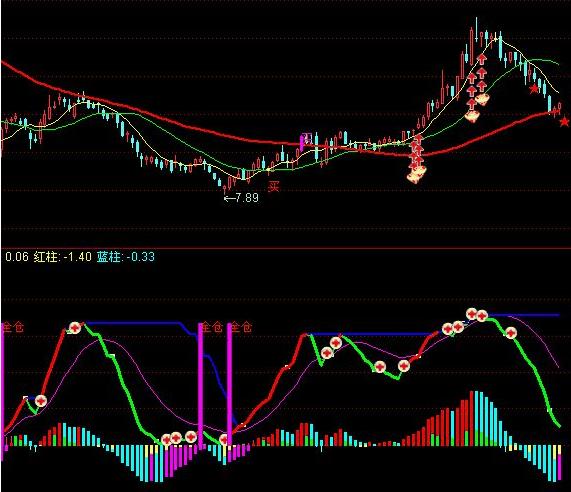571x492 pixels.
Task: Click the 全仓 label between the two magenta bars
Action: pos(212,327)
